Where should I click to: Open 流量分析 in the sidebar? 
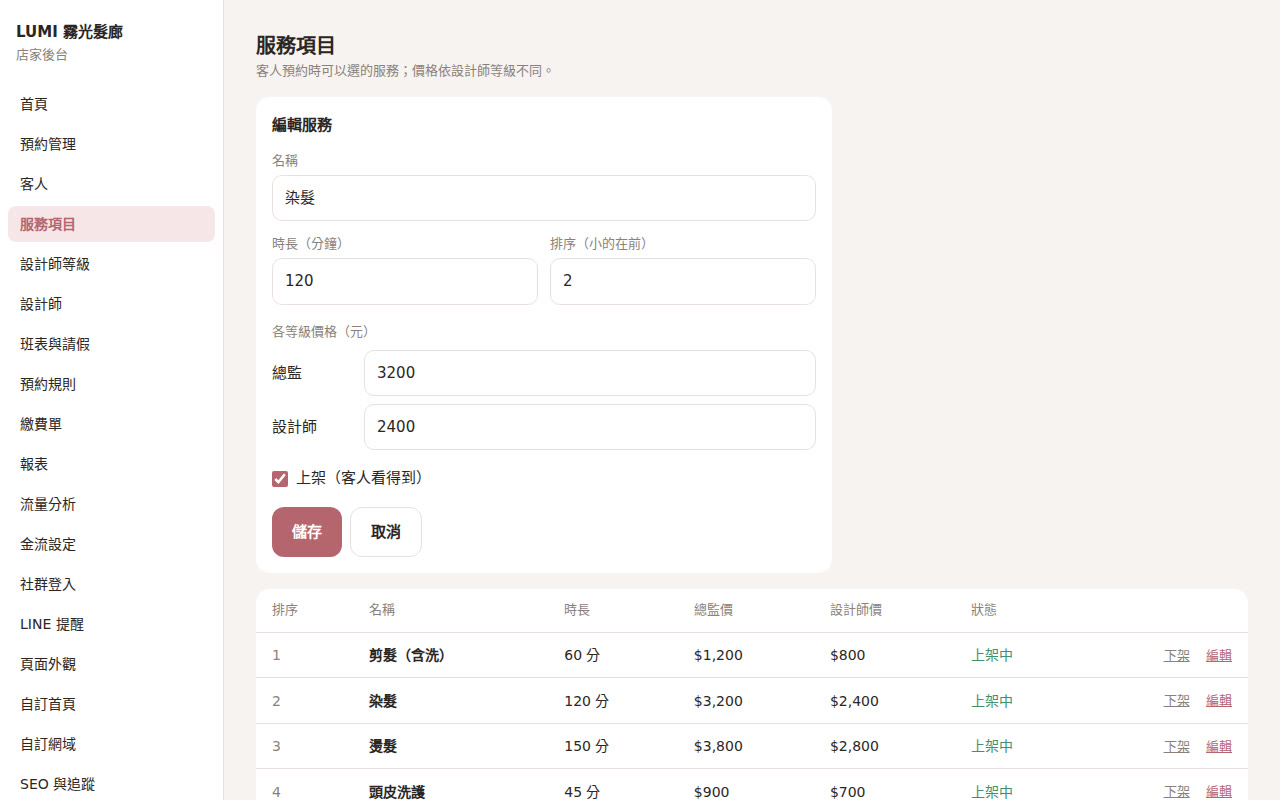point(111,504)
